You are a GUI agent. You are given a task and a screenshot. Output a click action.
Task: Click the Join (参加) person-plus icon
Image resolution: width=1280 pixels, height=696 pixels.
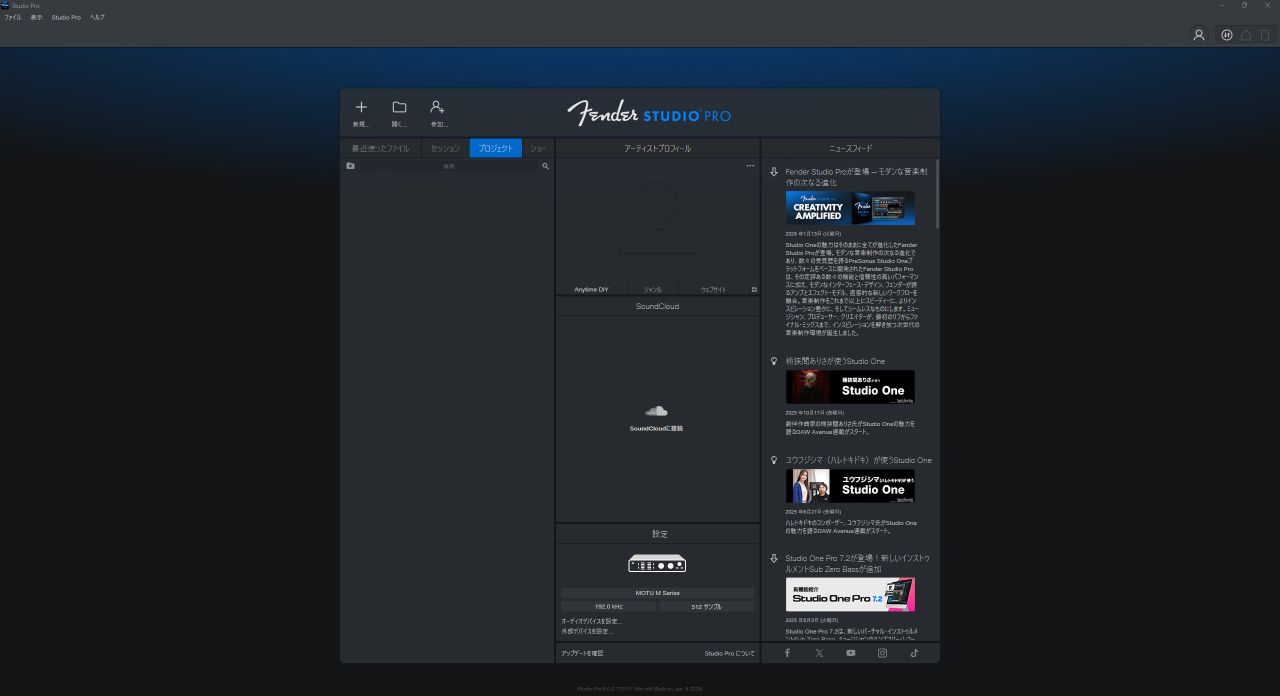coord(437,108)
